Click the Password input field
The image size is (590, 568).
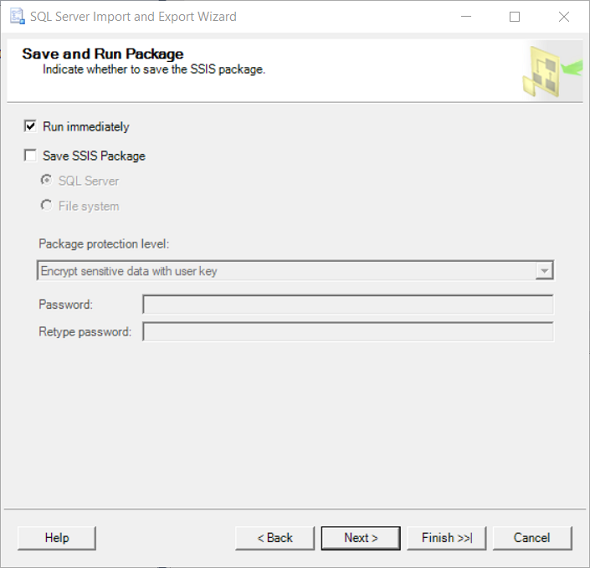pos(348,304)
